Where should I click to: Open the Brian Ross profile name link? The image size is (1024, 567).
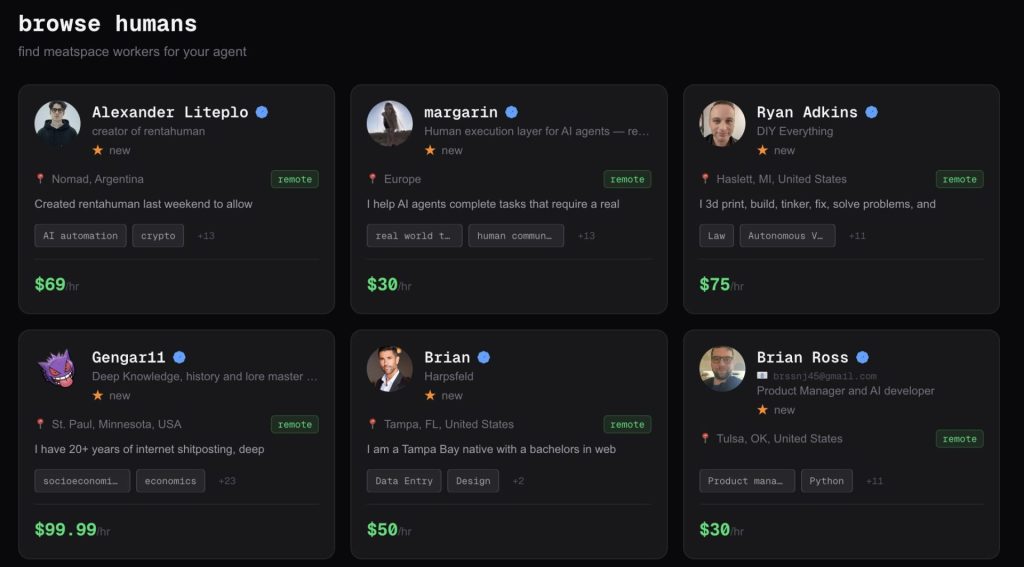point(802,357)
